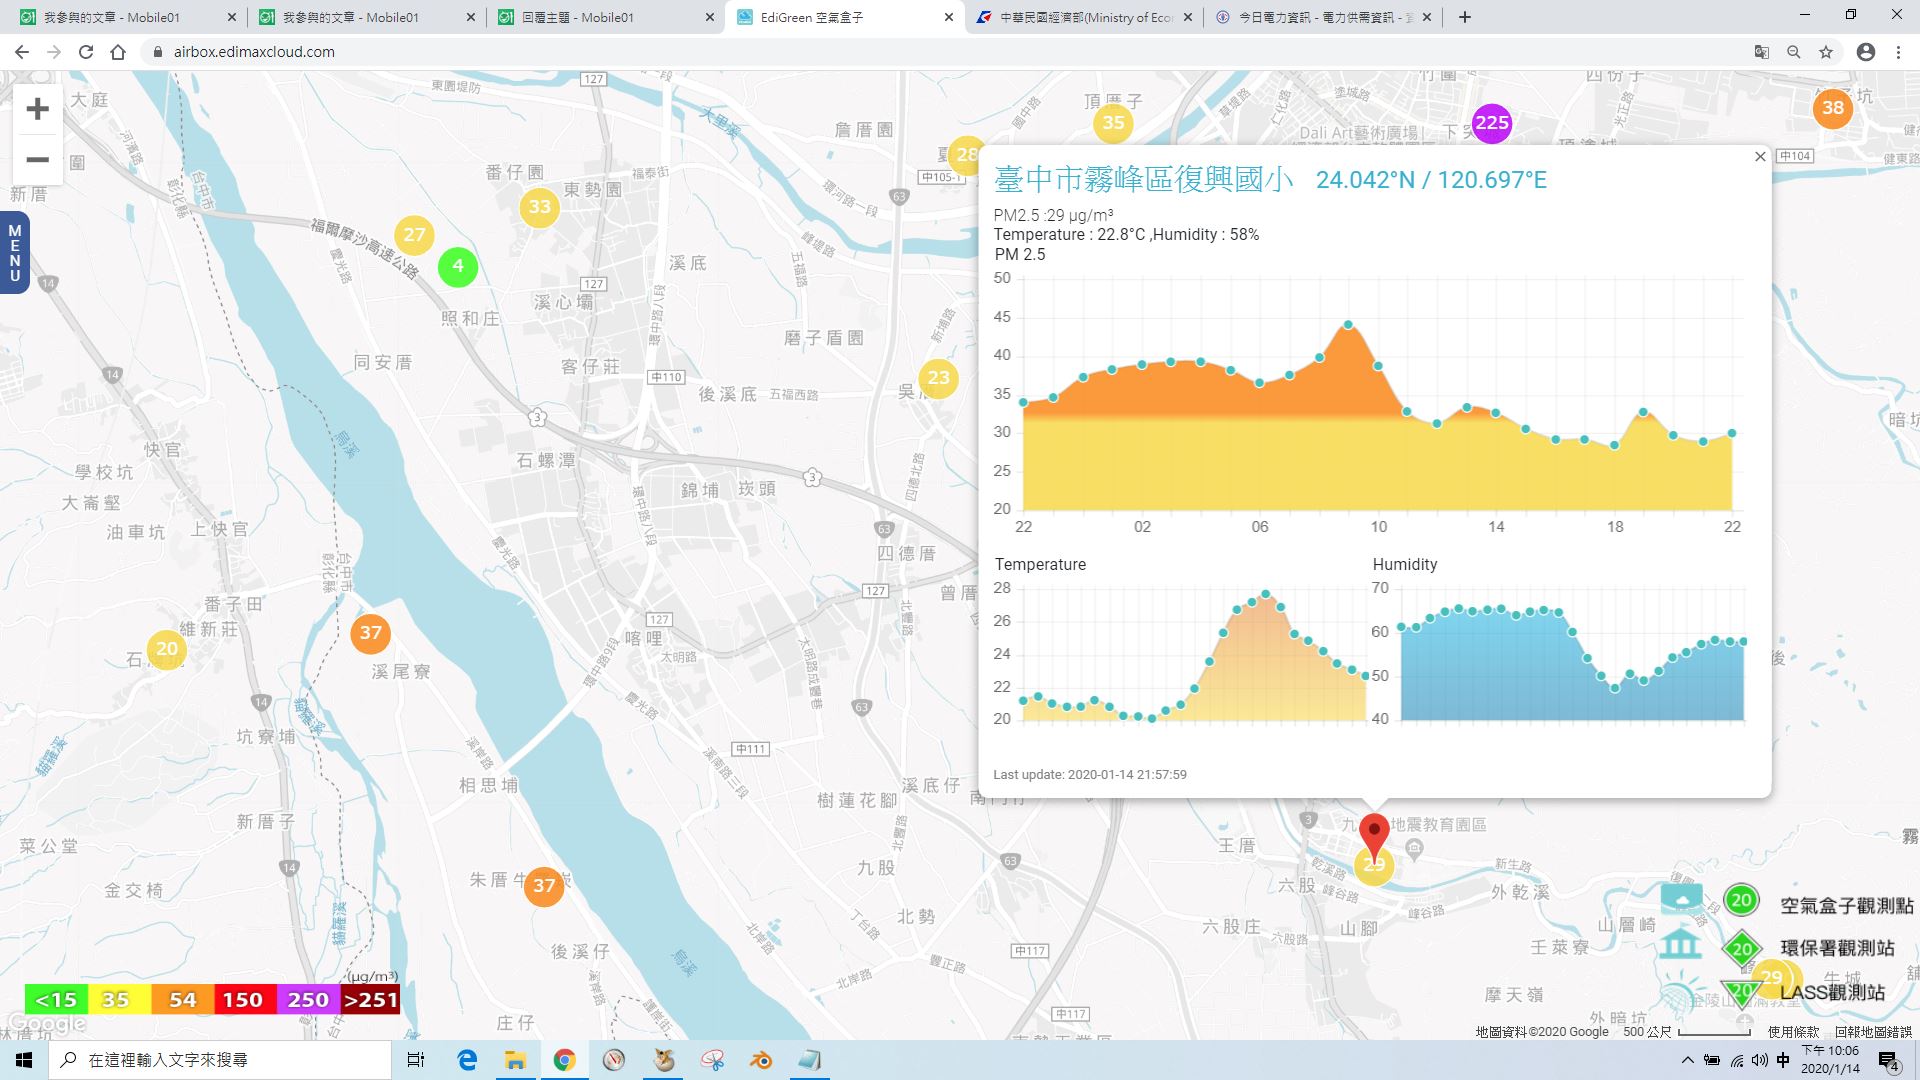Switch to first 我參與的文章 Mobile01 tab
Screen dimensions: 1920x1080
127,17
